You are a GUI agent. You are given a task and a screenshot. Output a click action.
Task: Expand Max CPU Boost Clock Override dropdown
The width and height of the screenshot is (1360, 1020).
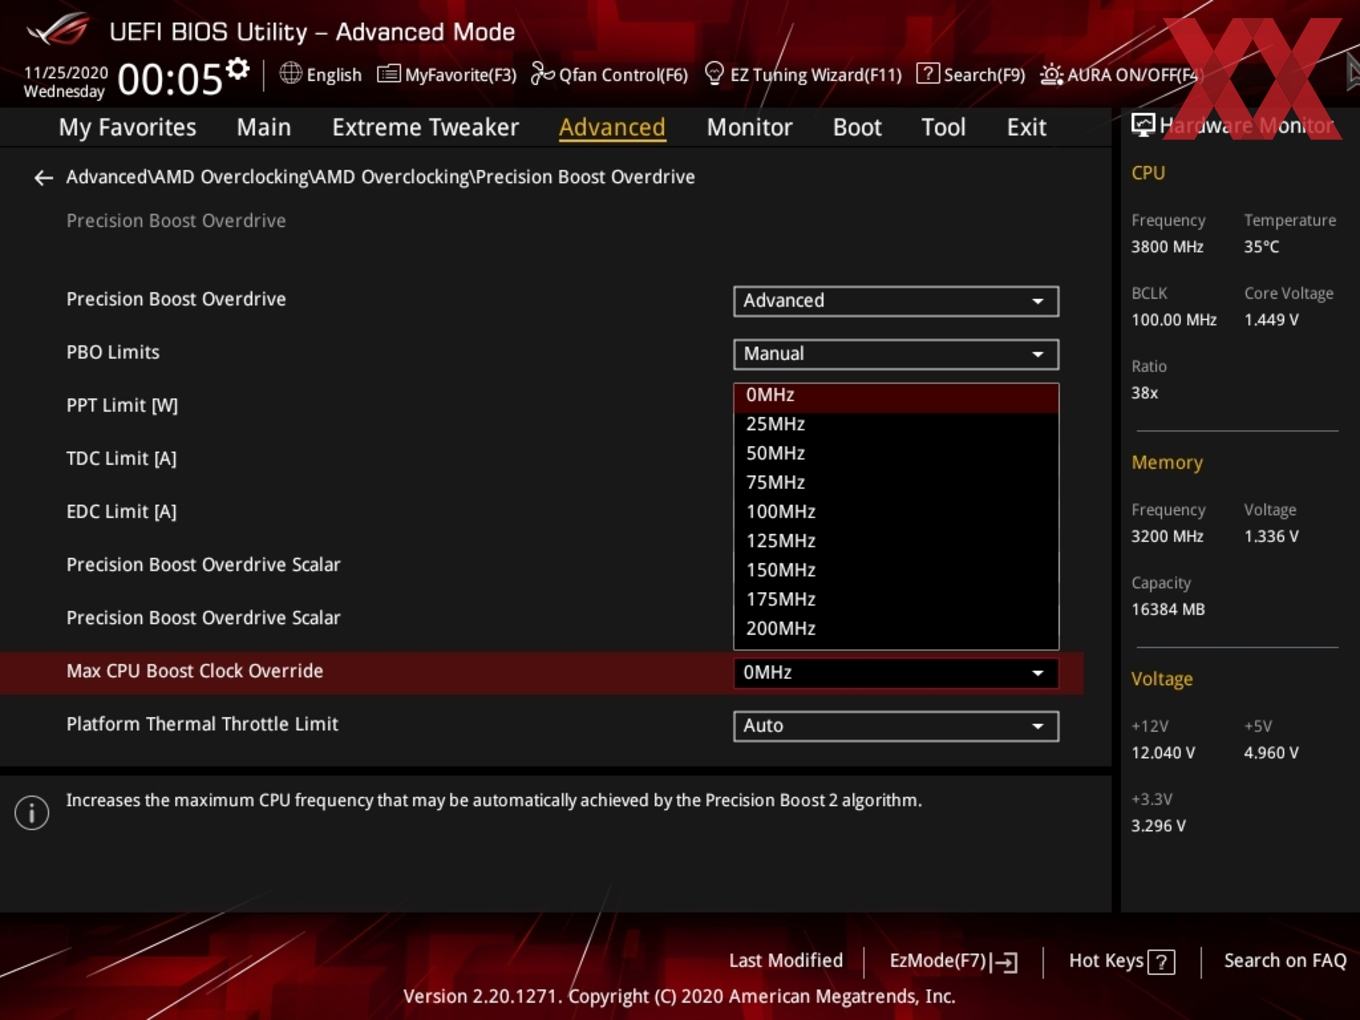coord(896,673)
